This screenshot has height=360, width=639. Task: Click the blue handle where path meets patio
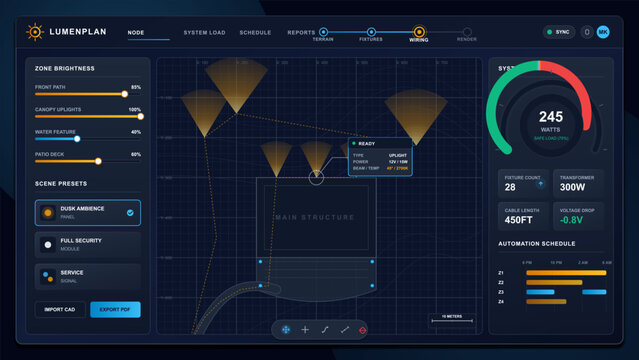260,286
